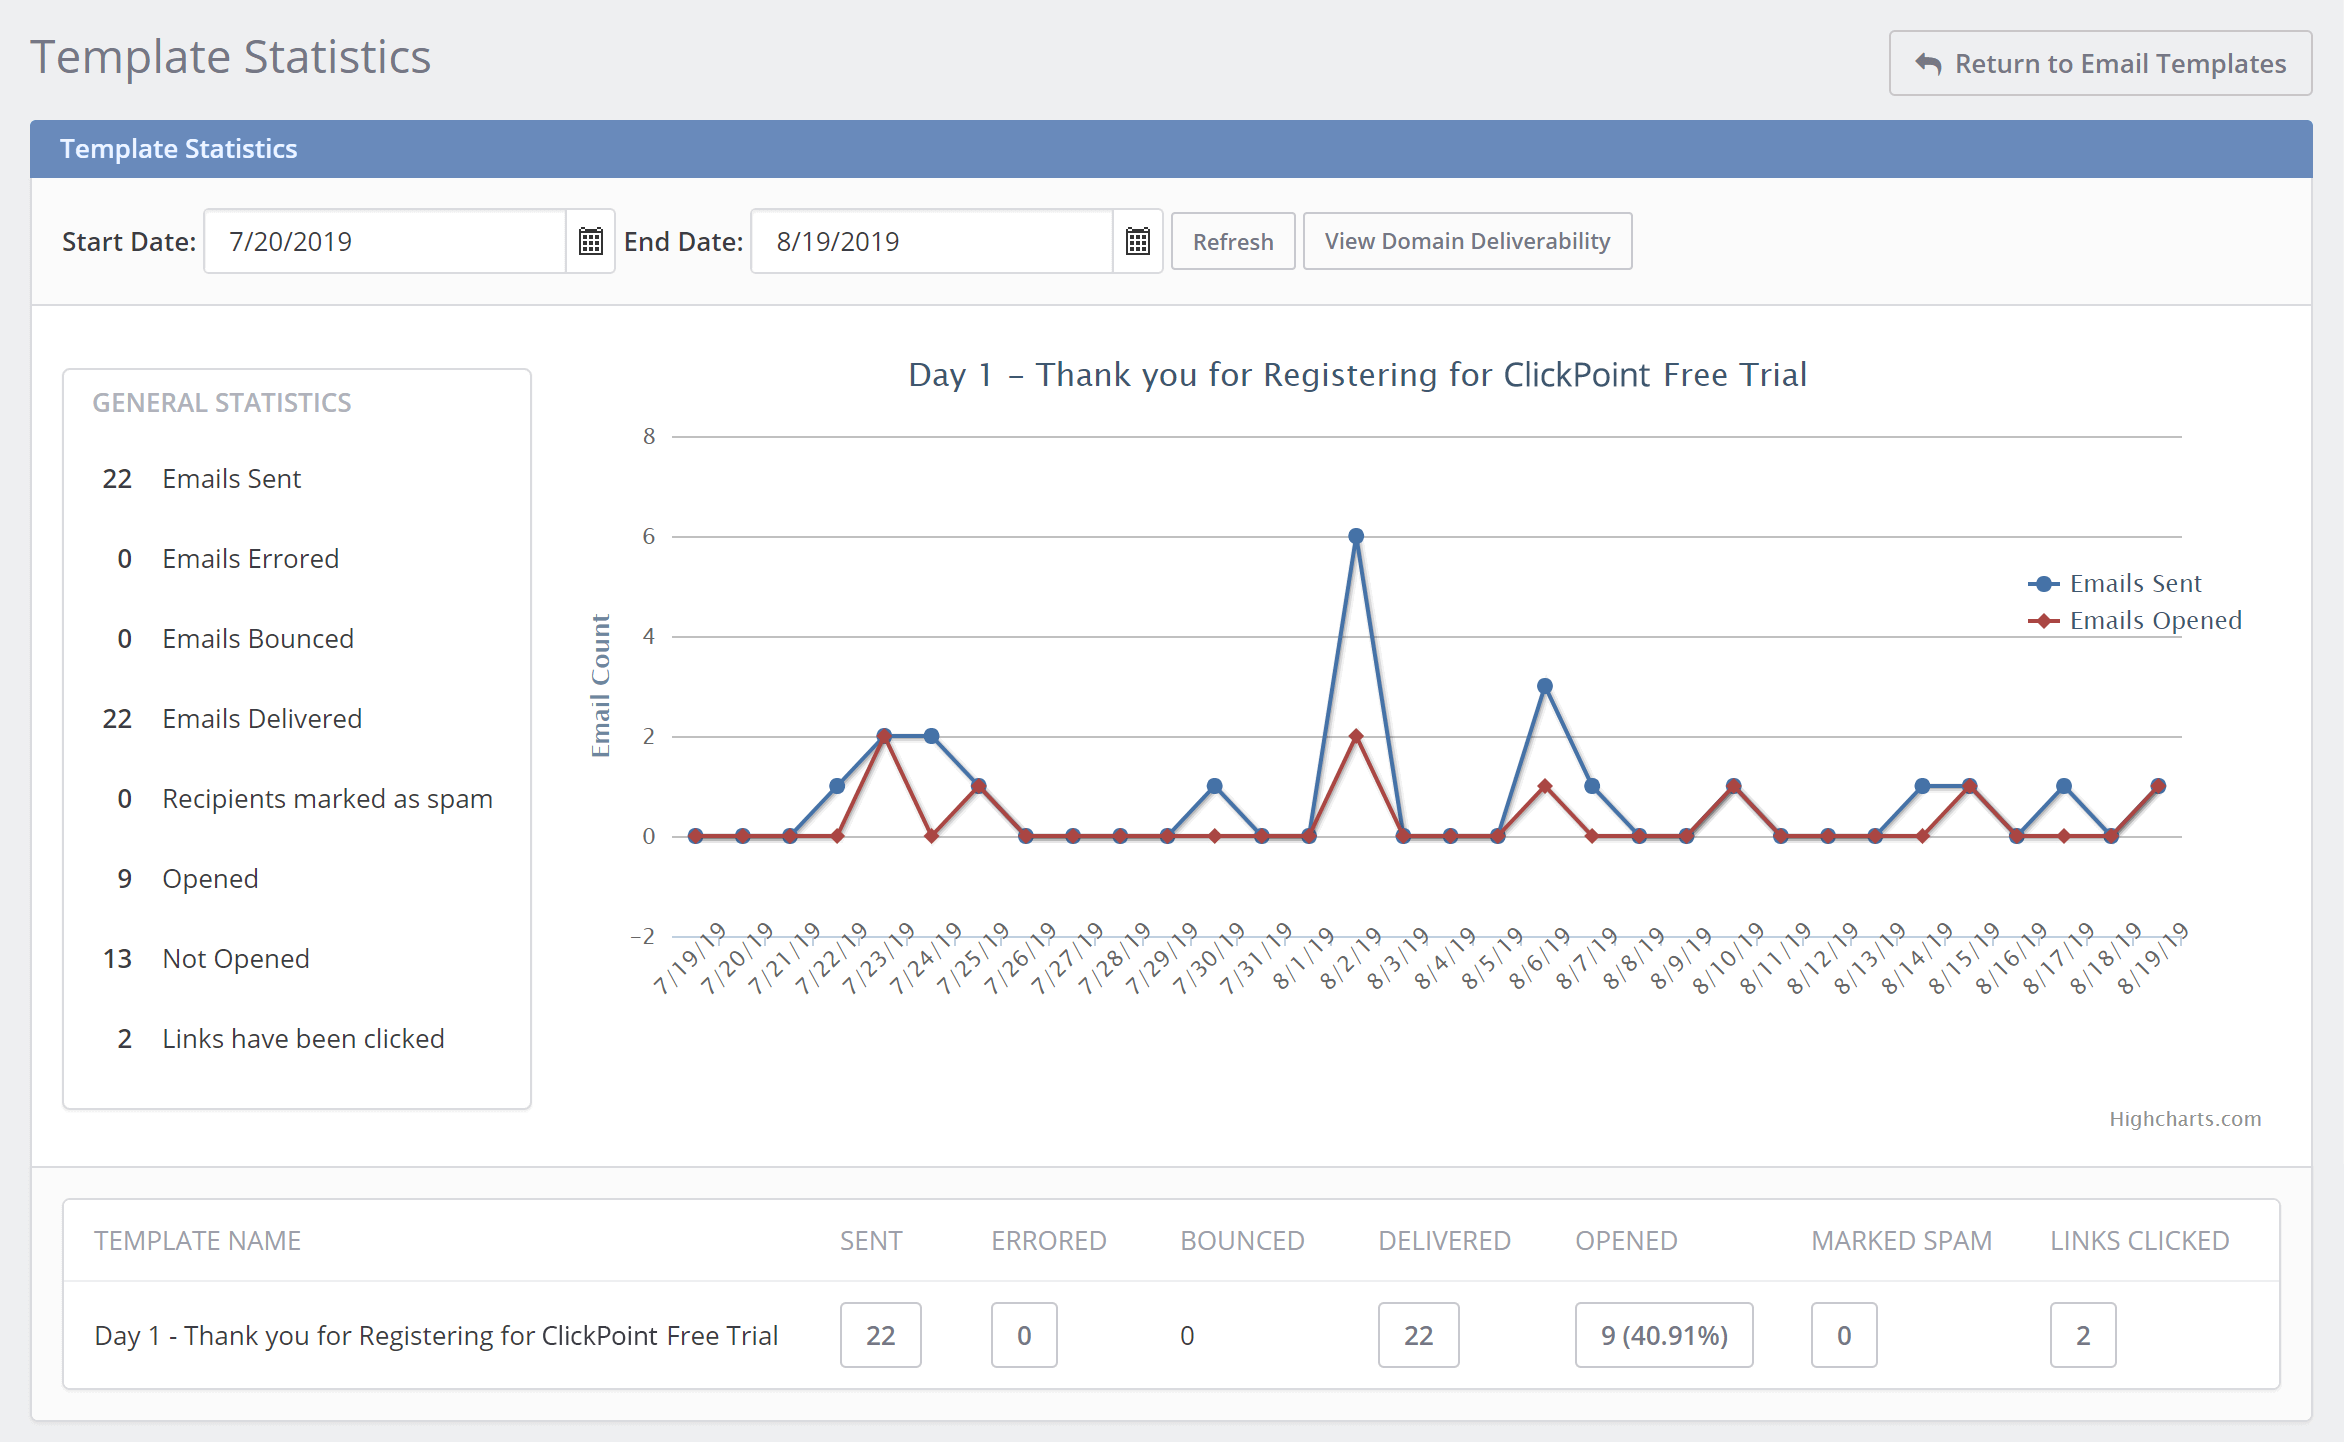Click the Opened 9 (40.91%) box

[x=1664, y=1335]
